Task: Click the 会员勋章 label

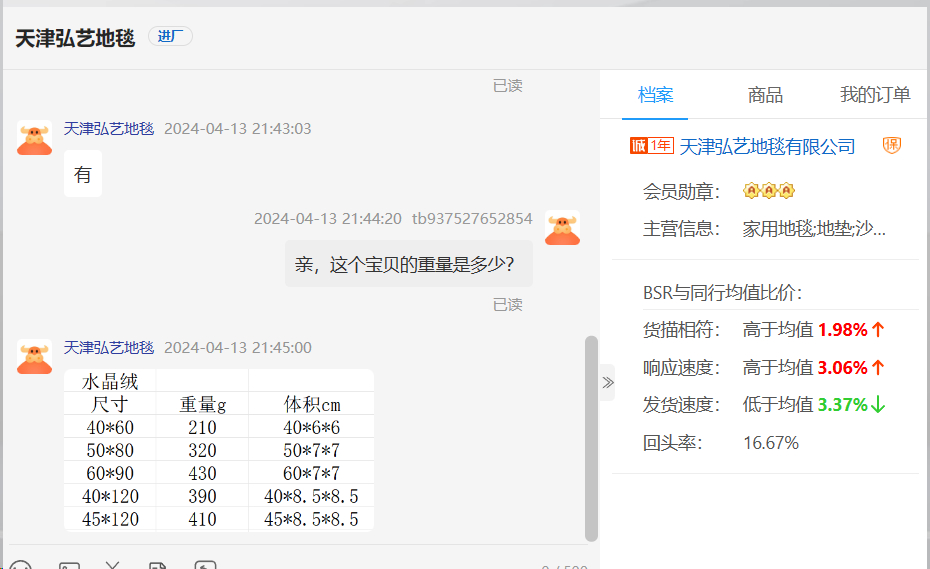Action: click(681, 192)
